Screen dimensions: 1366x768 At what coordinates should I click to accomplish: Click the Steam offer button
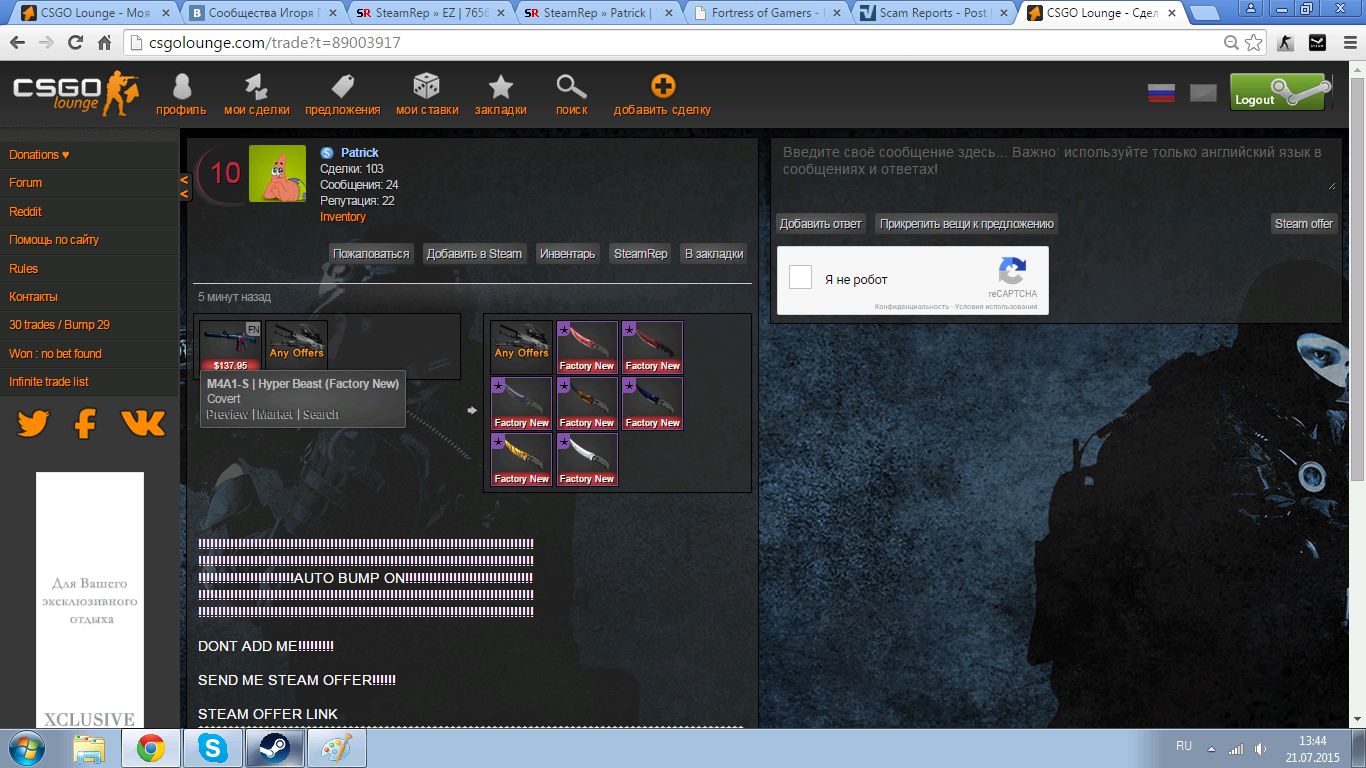pos(1303,224)
